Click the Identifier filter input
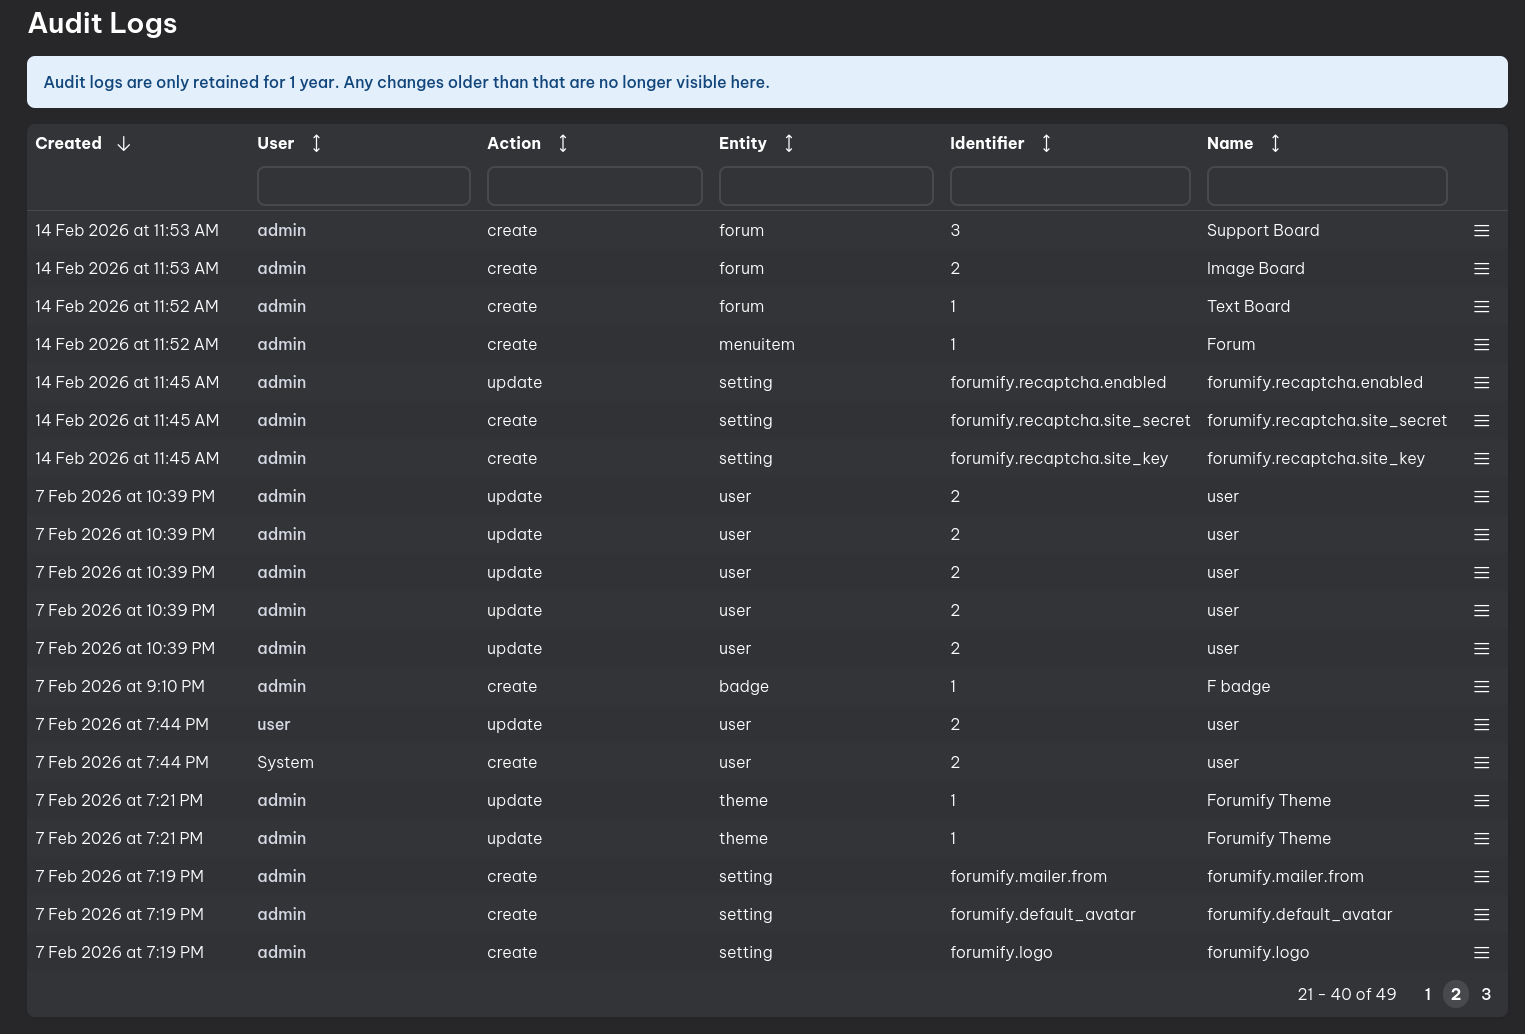 click(x=1070, y=186)
